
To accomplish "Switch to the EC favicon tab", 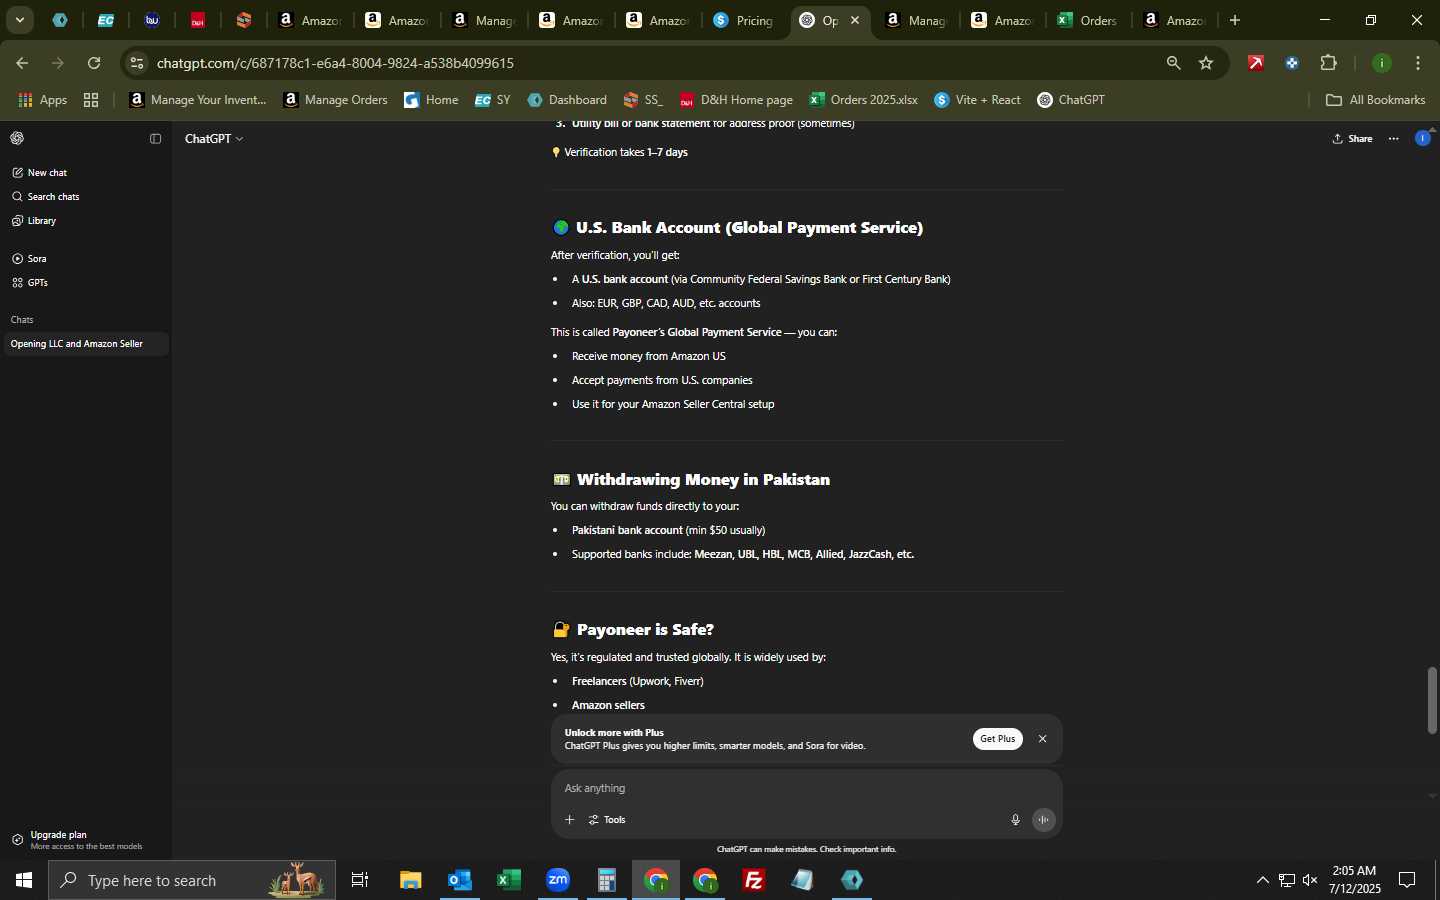I will (x=105, y=20).
